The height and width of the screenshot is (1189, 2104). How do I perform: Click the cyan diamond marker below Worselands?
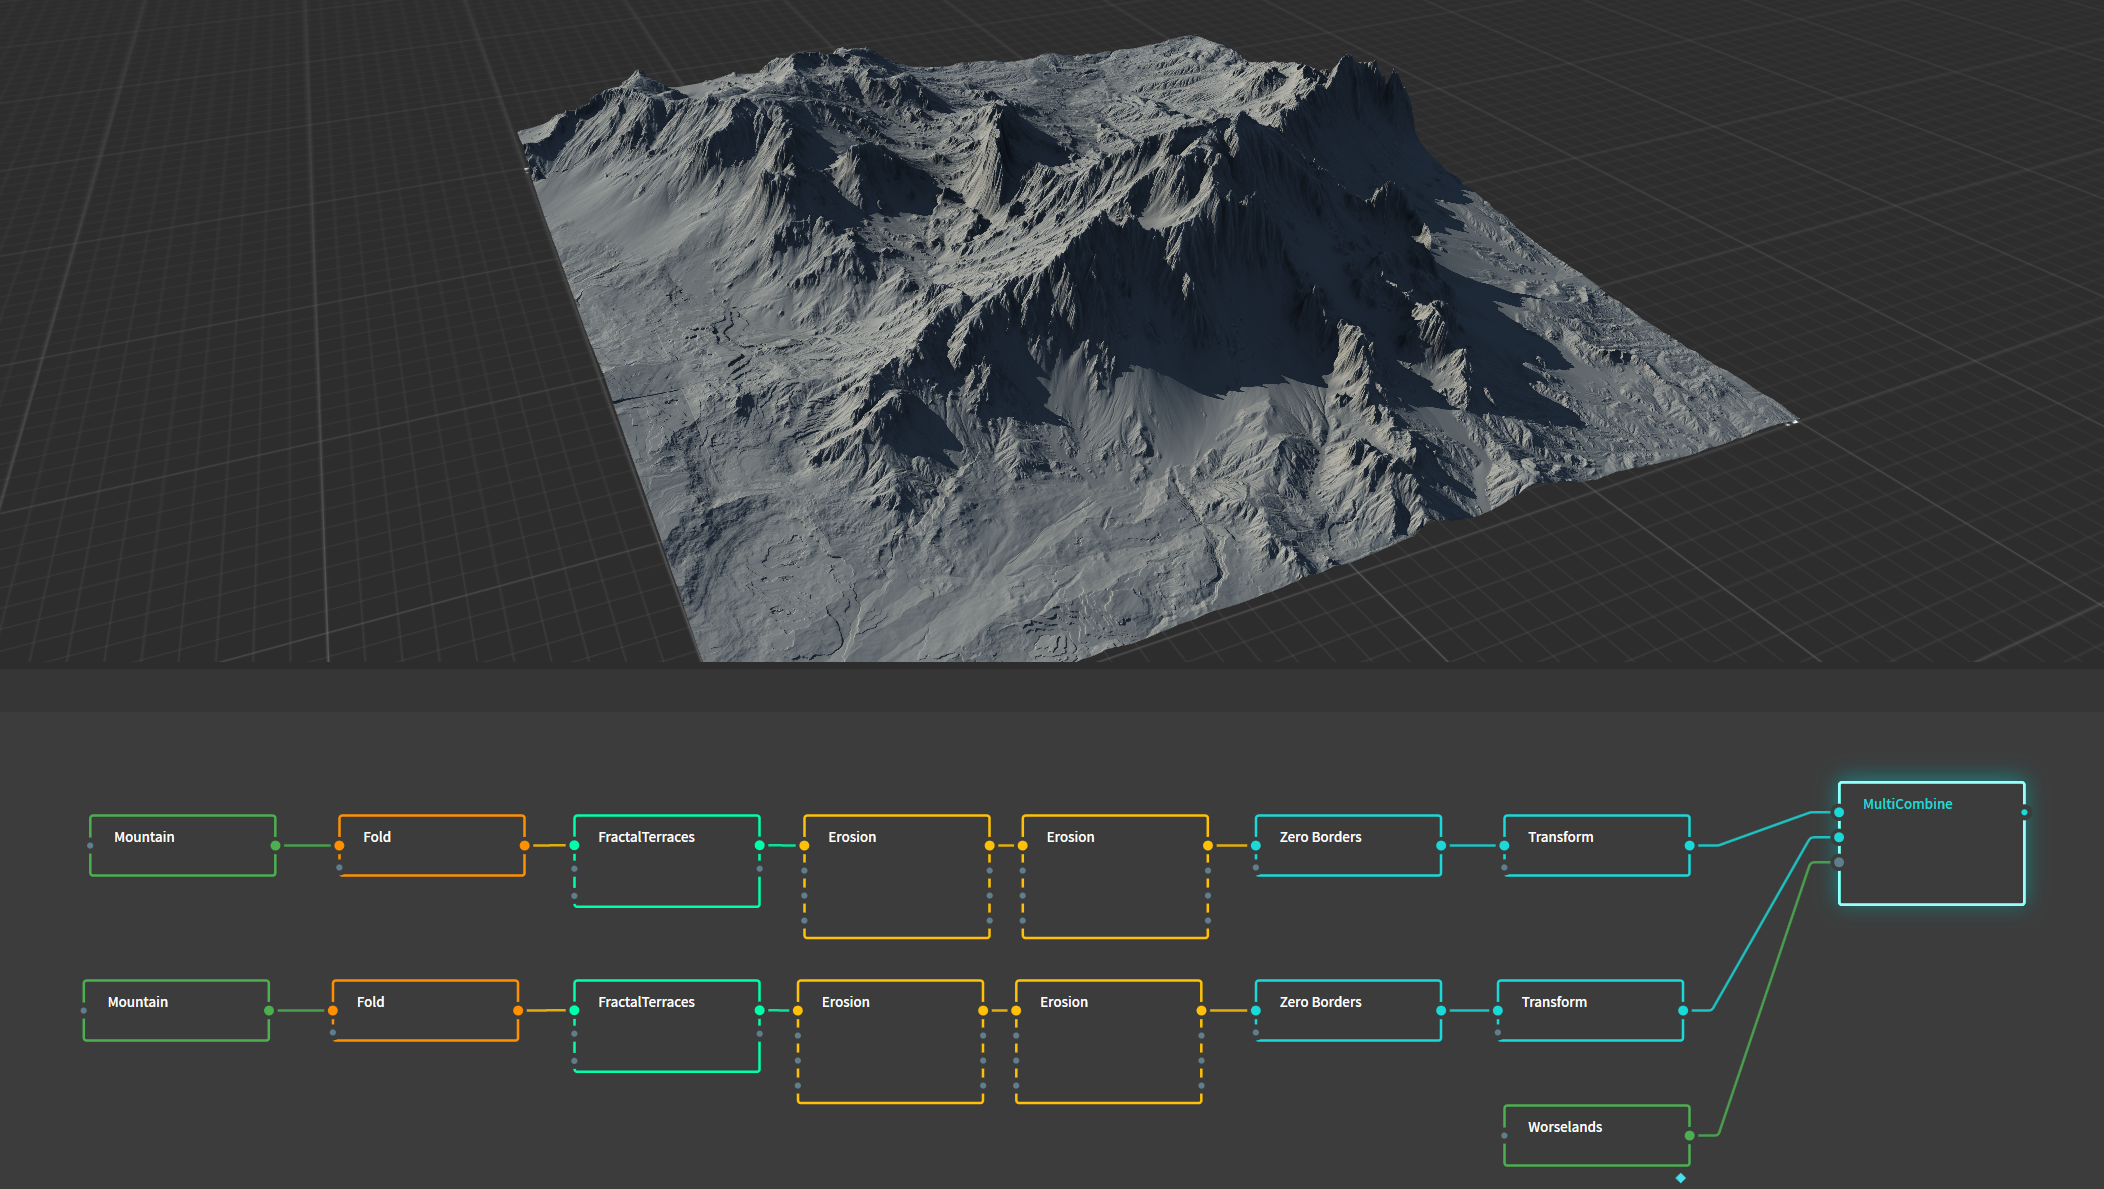(1680, 1178)
